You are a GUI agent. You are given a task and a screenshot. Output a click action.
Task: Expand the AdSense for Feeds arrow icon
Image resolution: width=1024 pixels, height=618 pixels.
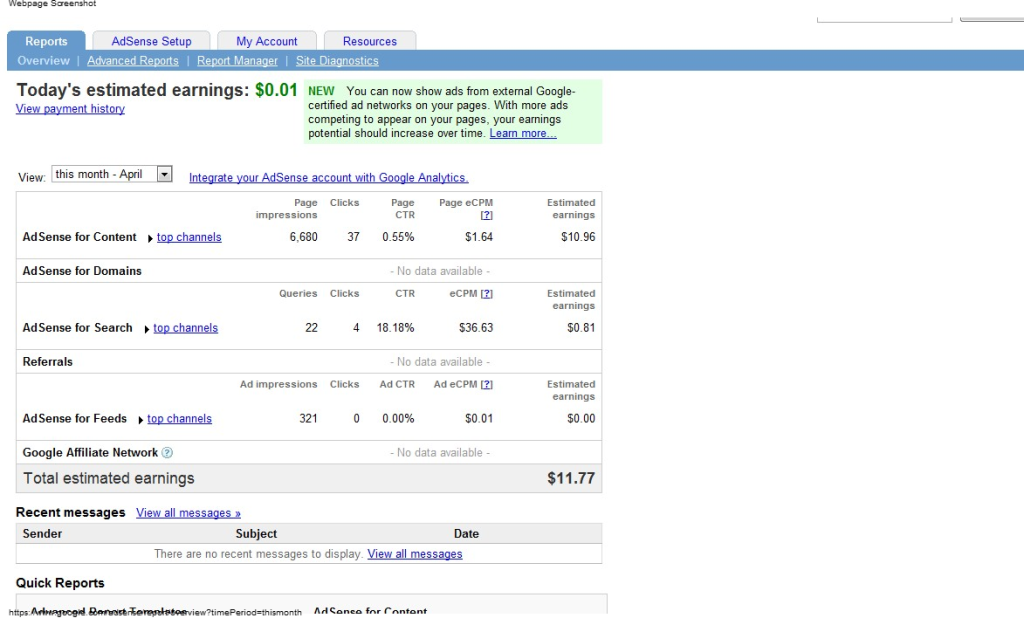(141, 420)
